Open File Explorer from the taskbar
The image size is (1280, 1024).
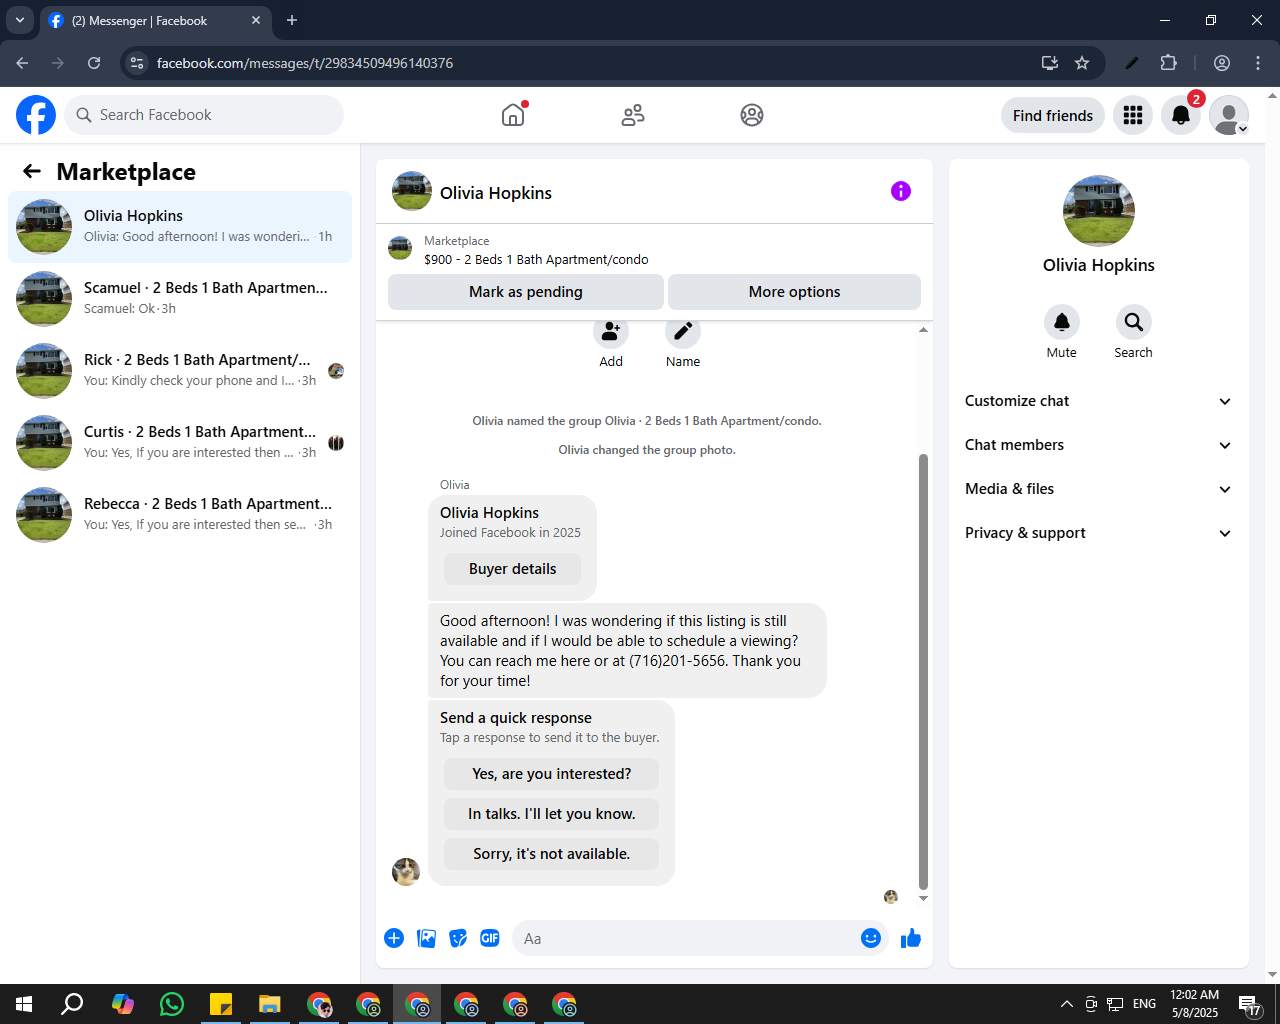pyautogui.click(x=270, y=1004)
